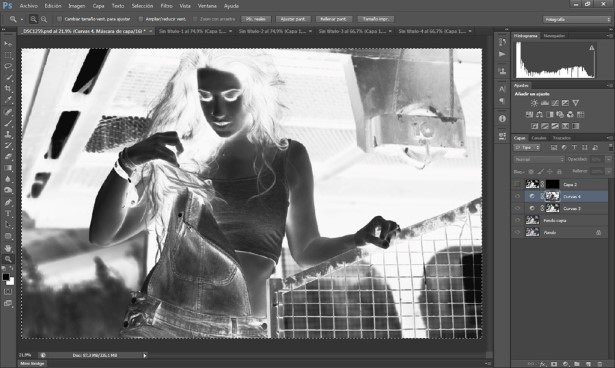The image size is (615, 368).
Task: Delete layer using the trash icon
Action: [x=599, y=364]
